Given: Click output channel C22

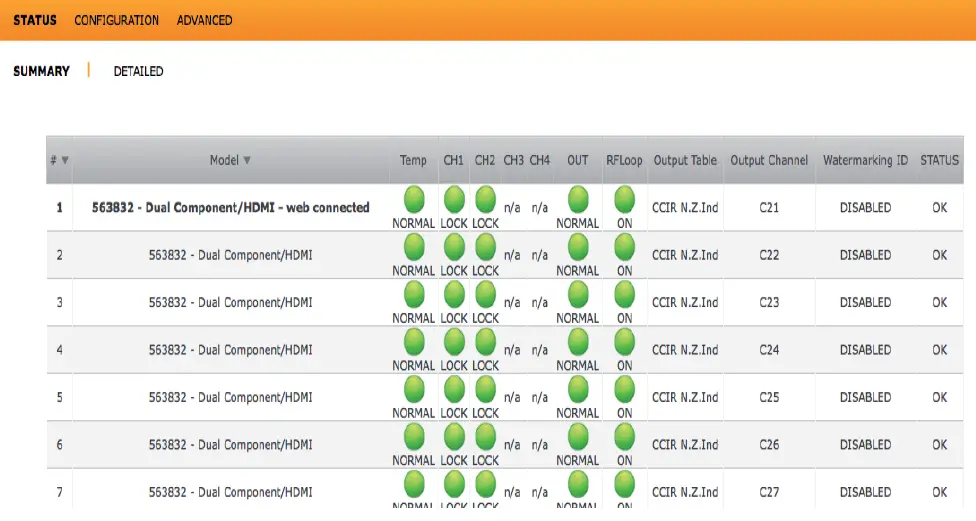Looking at the screenshot, I should (769, 255).
